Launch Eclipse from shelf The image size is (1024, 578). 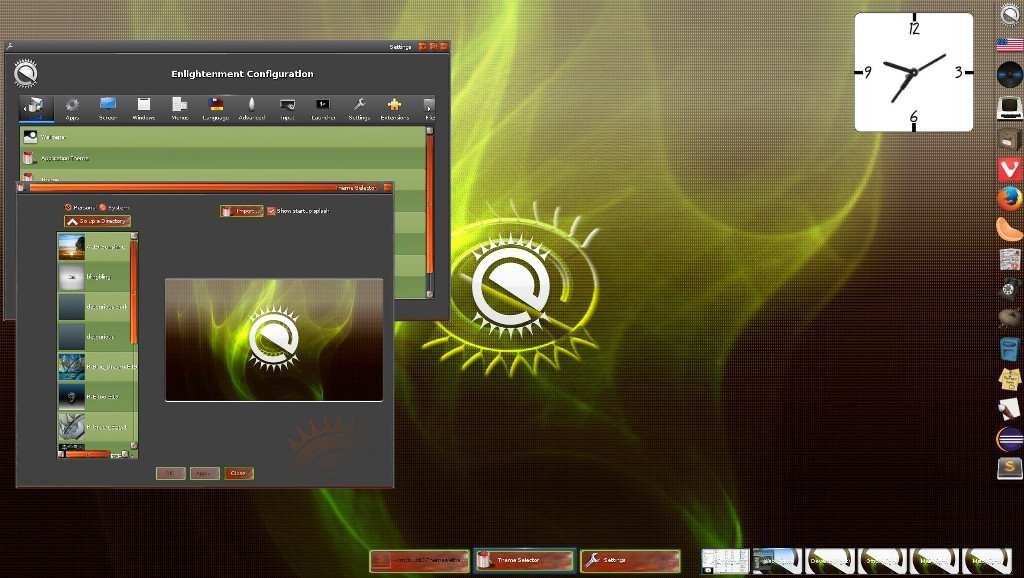1010,439
